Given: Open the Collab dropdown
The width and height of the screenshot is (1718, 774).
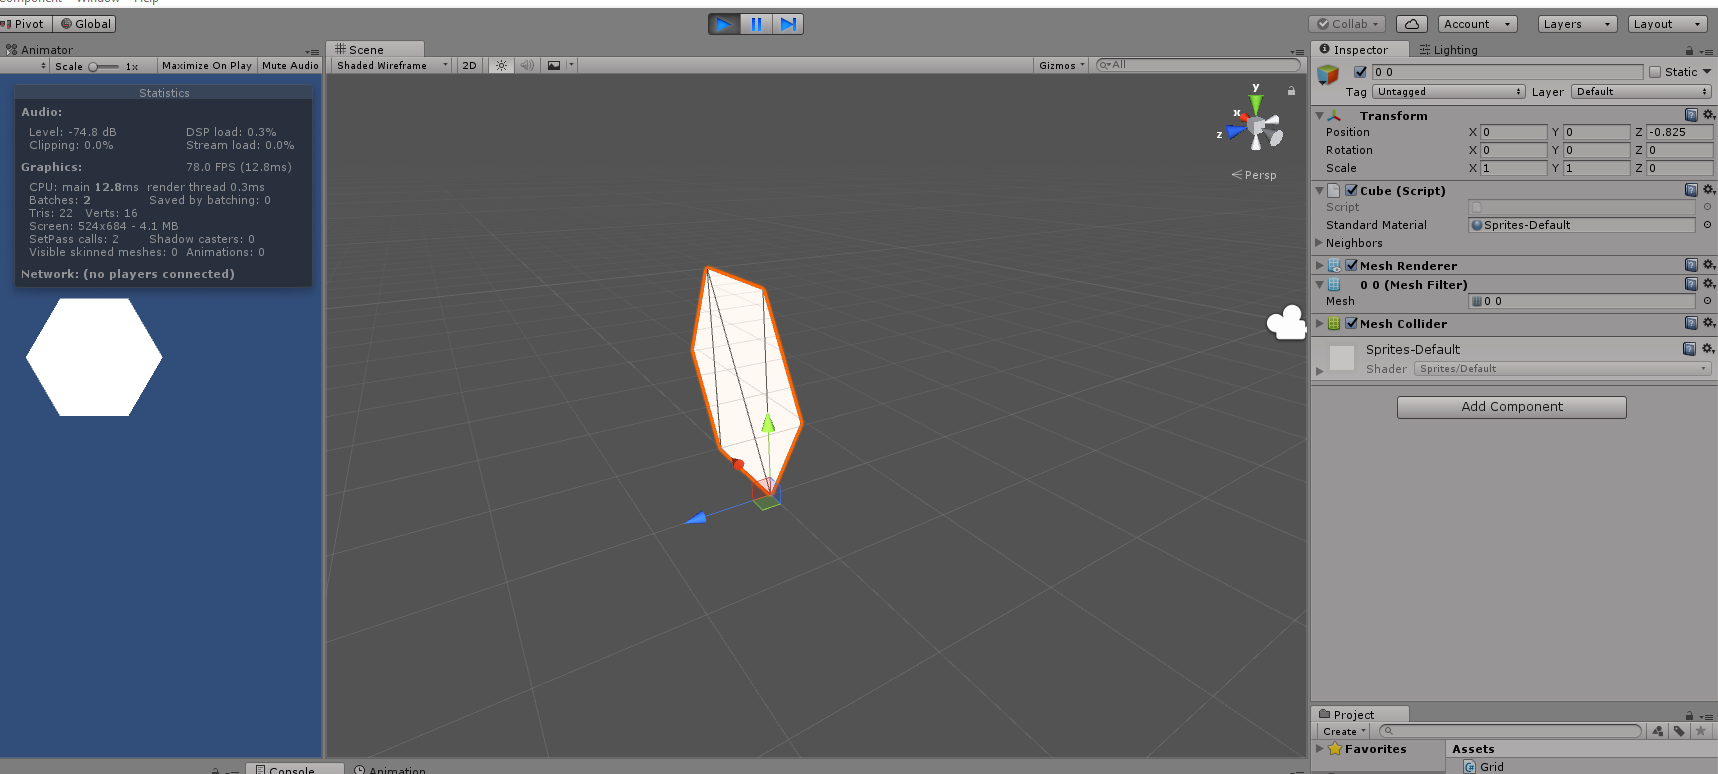Looking at the screenshot, I should (x=1348, y=24).
